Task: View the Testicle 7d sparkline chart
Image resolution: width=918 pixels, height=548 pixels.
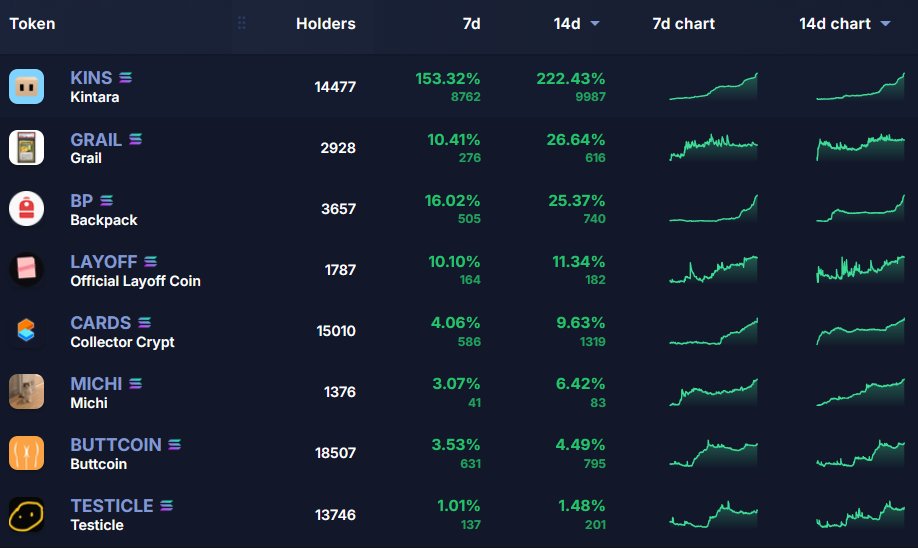Action: click(713, 514)
